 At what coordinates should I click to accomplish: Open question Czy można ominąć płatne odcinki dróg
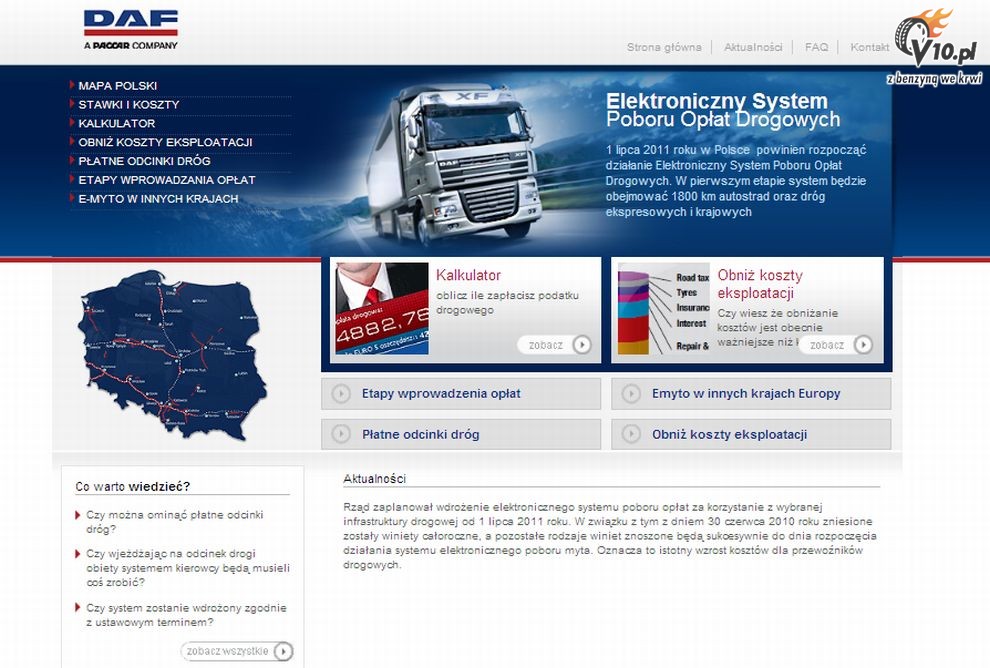click(174, 522)
